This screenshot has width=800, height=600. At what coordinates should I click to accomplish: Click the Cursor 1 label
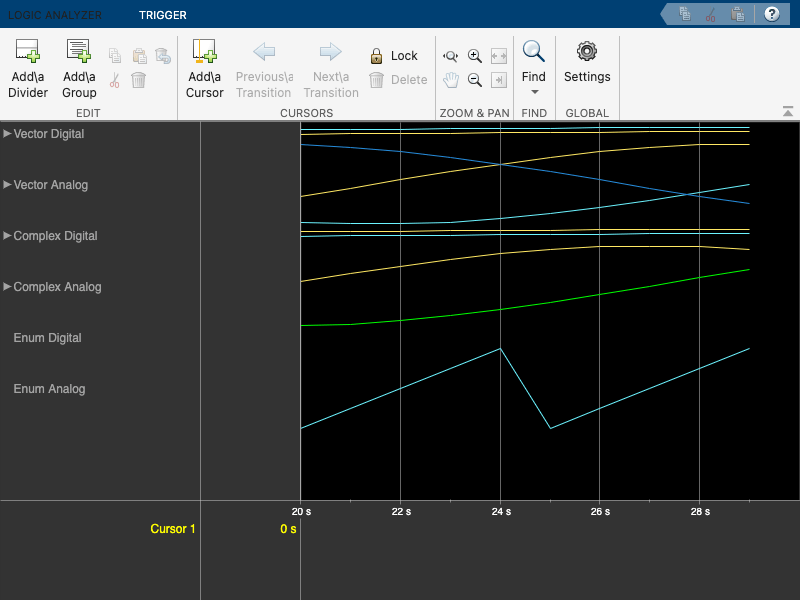click(173, 528)
